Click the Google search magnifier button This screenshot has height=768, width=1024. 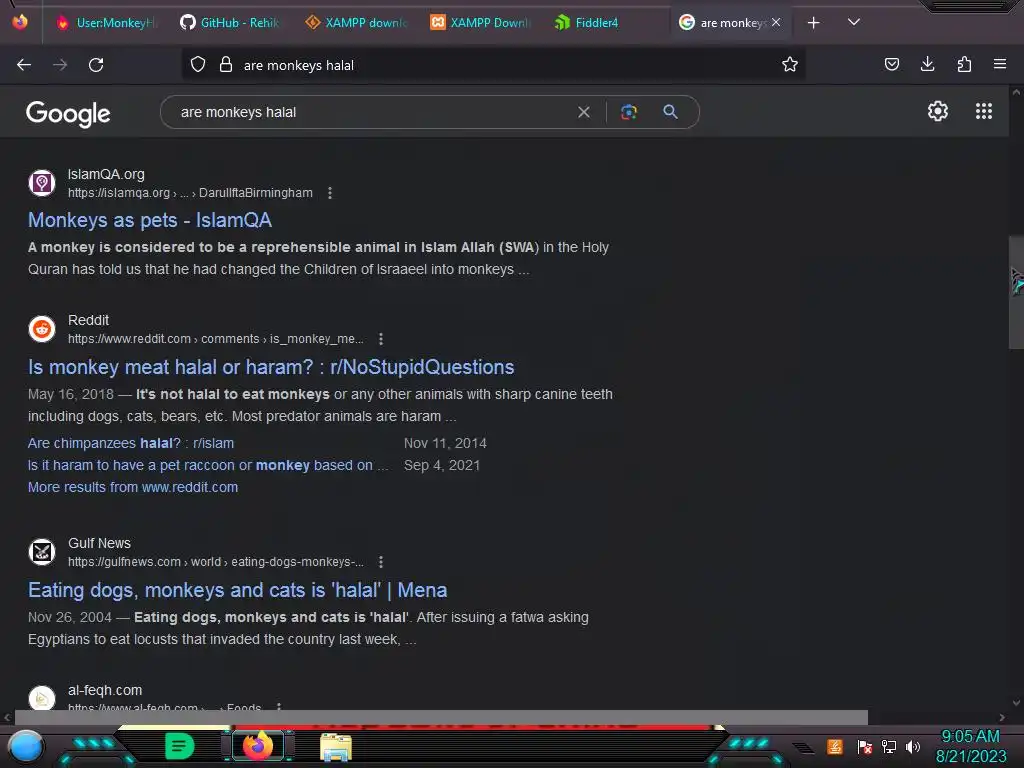(x=670, y=112)
